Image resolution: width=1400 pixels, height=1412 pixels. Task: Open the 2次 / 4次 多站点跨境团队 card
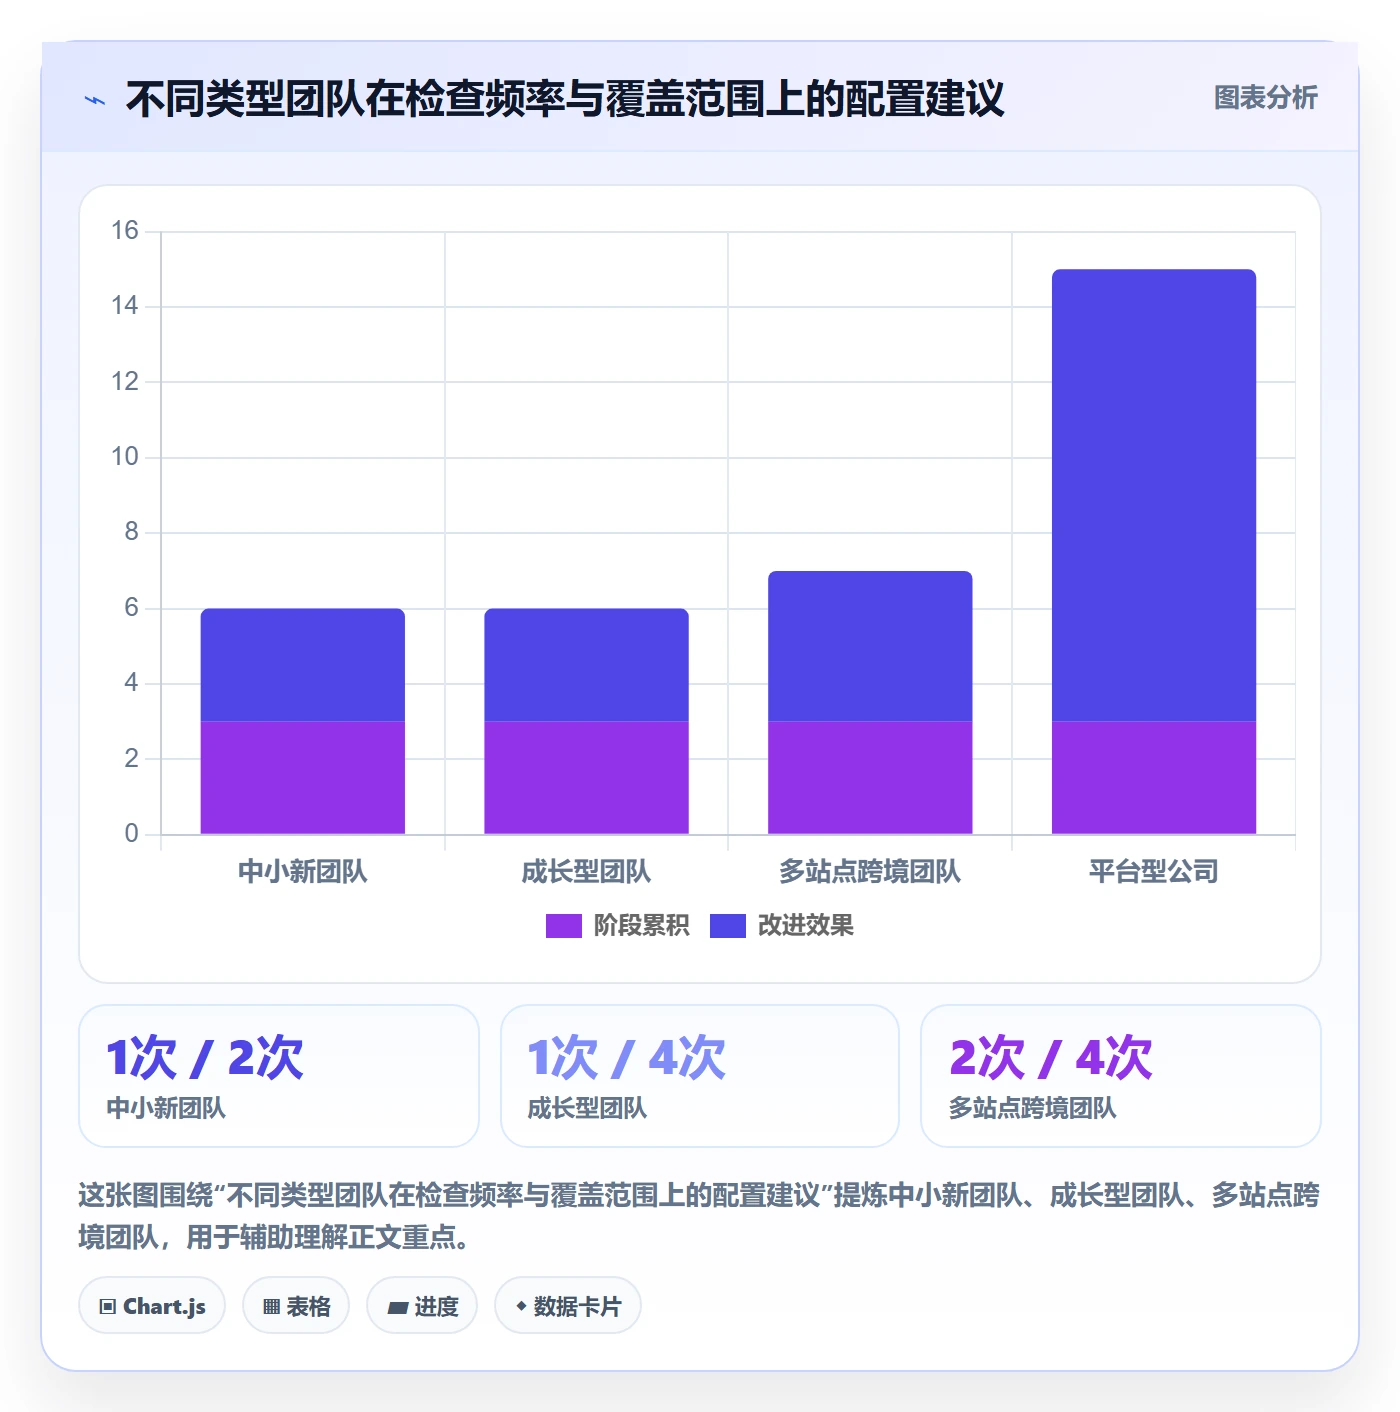(x=1121, y=1076)
